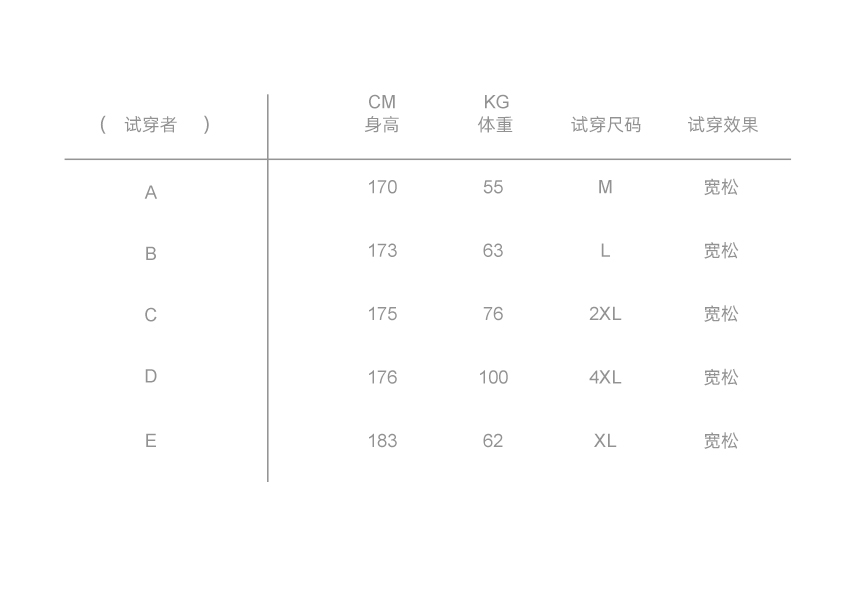Select the height value 183

pyautogui.click(x=382, y=441)
